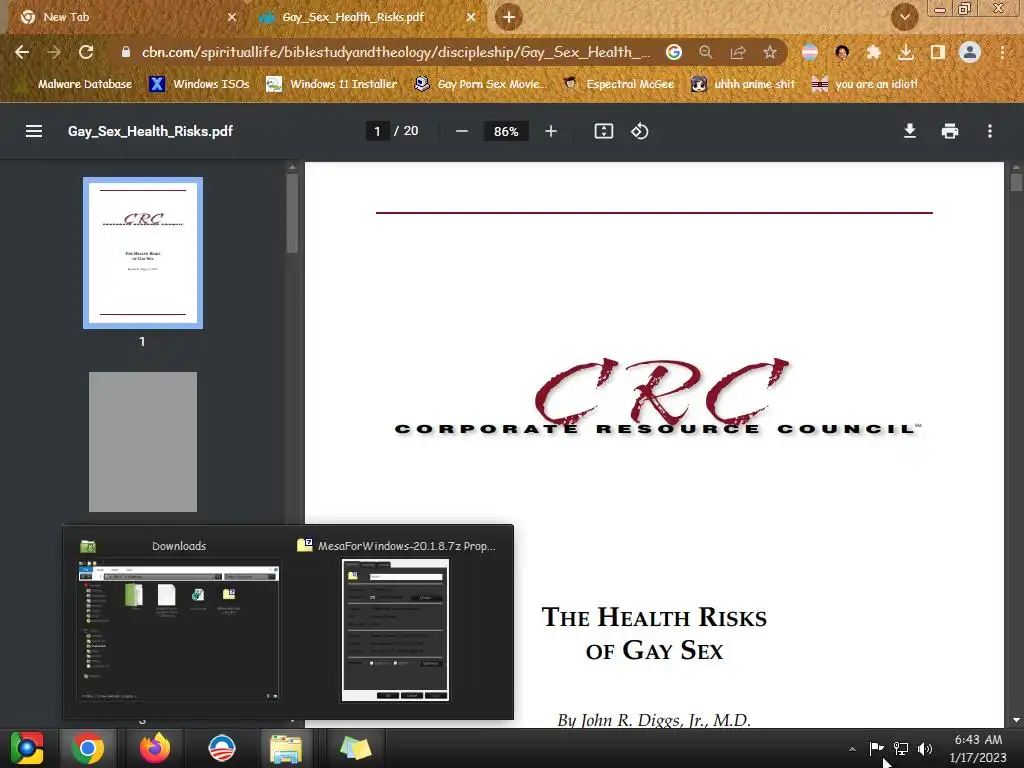Toggle the browser side panel
Image resolution: width=1024 pixels, height=768 pixels.
coord(938,52)
